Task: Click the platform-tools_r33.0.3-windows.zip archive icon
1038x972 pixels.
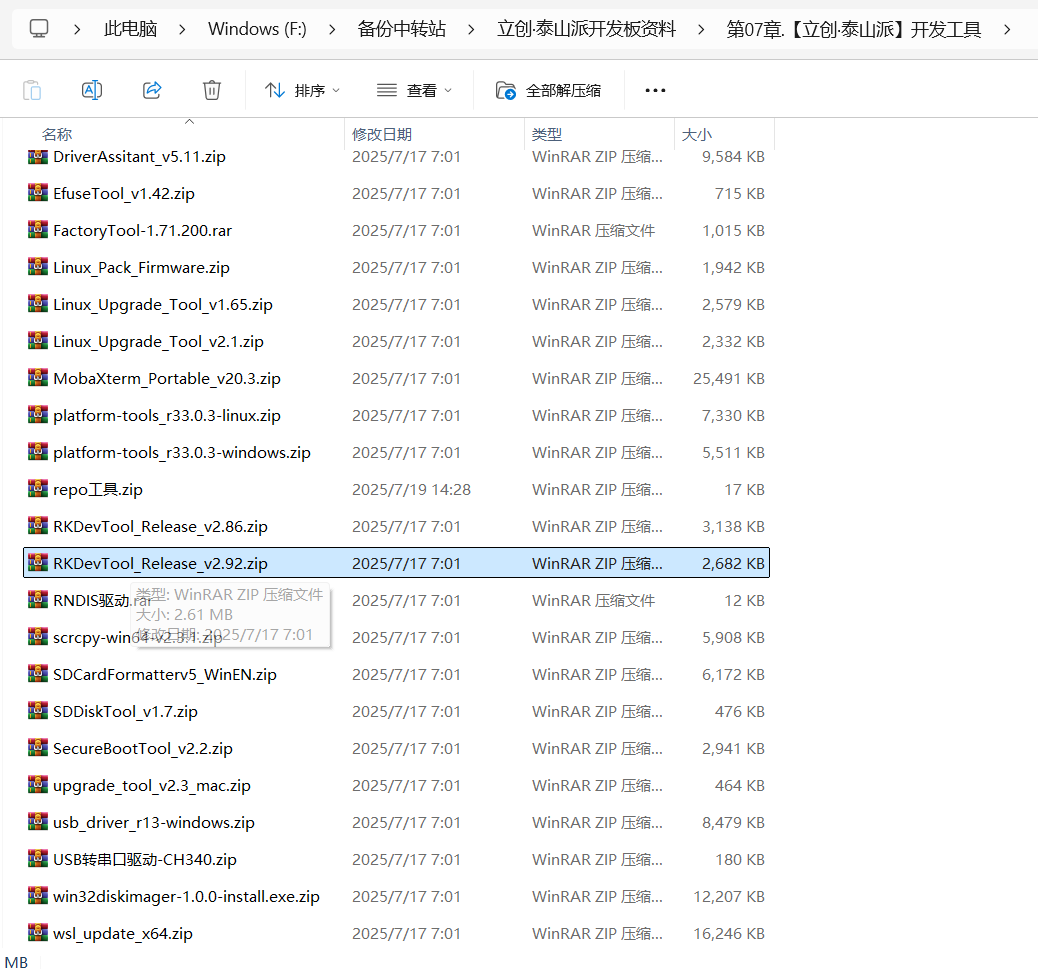Action: click(38, 452)
